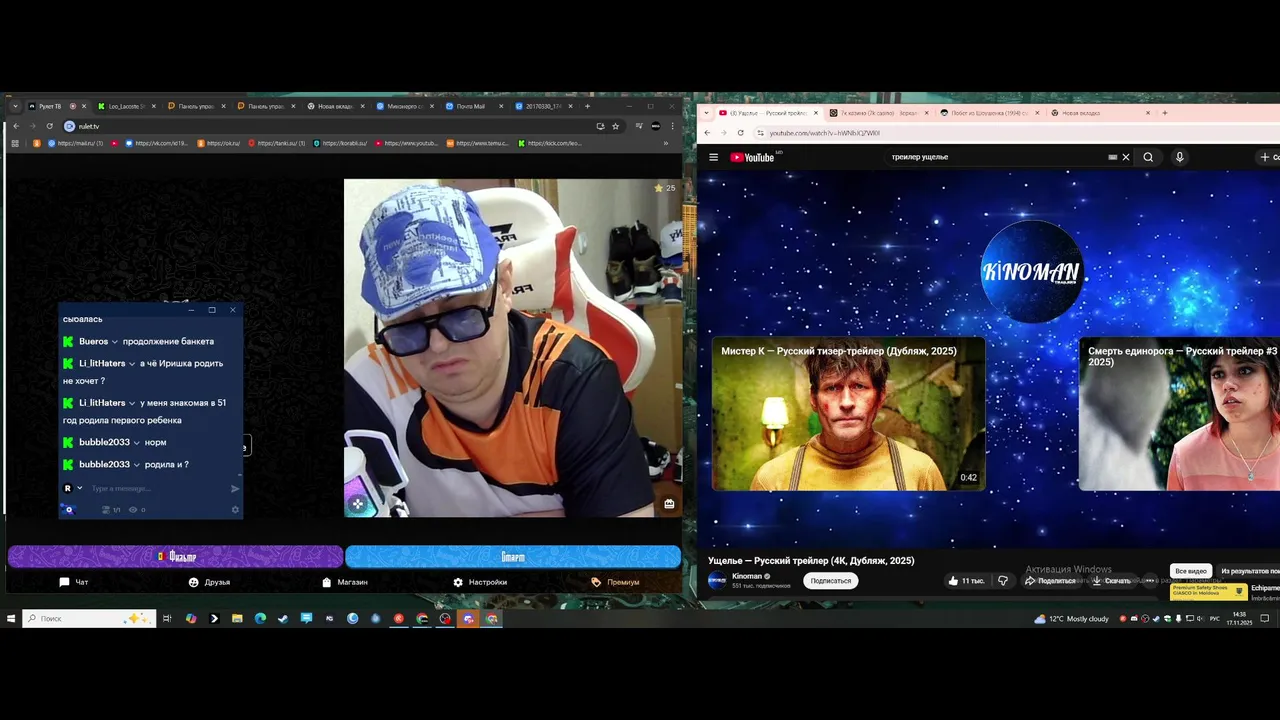Screen dimensions: 1280x720
Task: Go to the YouTube home logo
Action: 752,157
